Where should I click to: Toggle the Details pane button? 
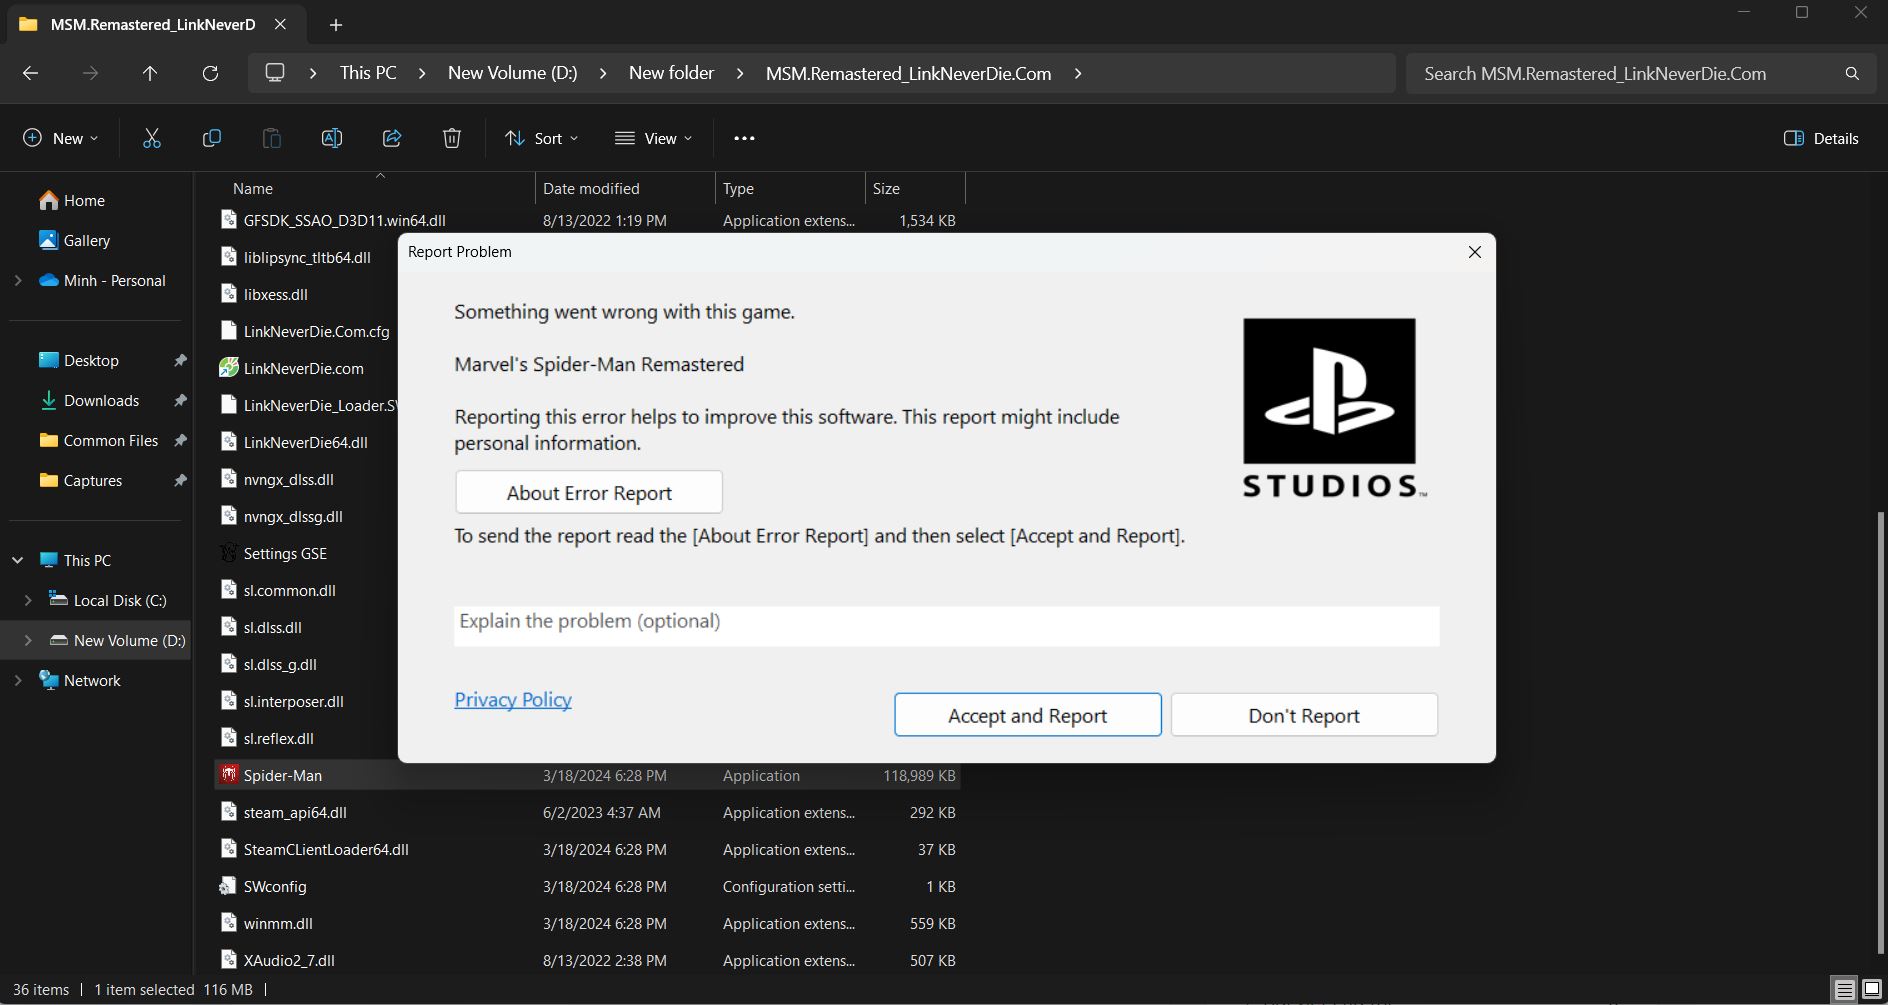point(1821,138)
